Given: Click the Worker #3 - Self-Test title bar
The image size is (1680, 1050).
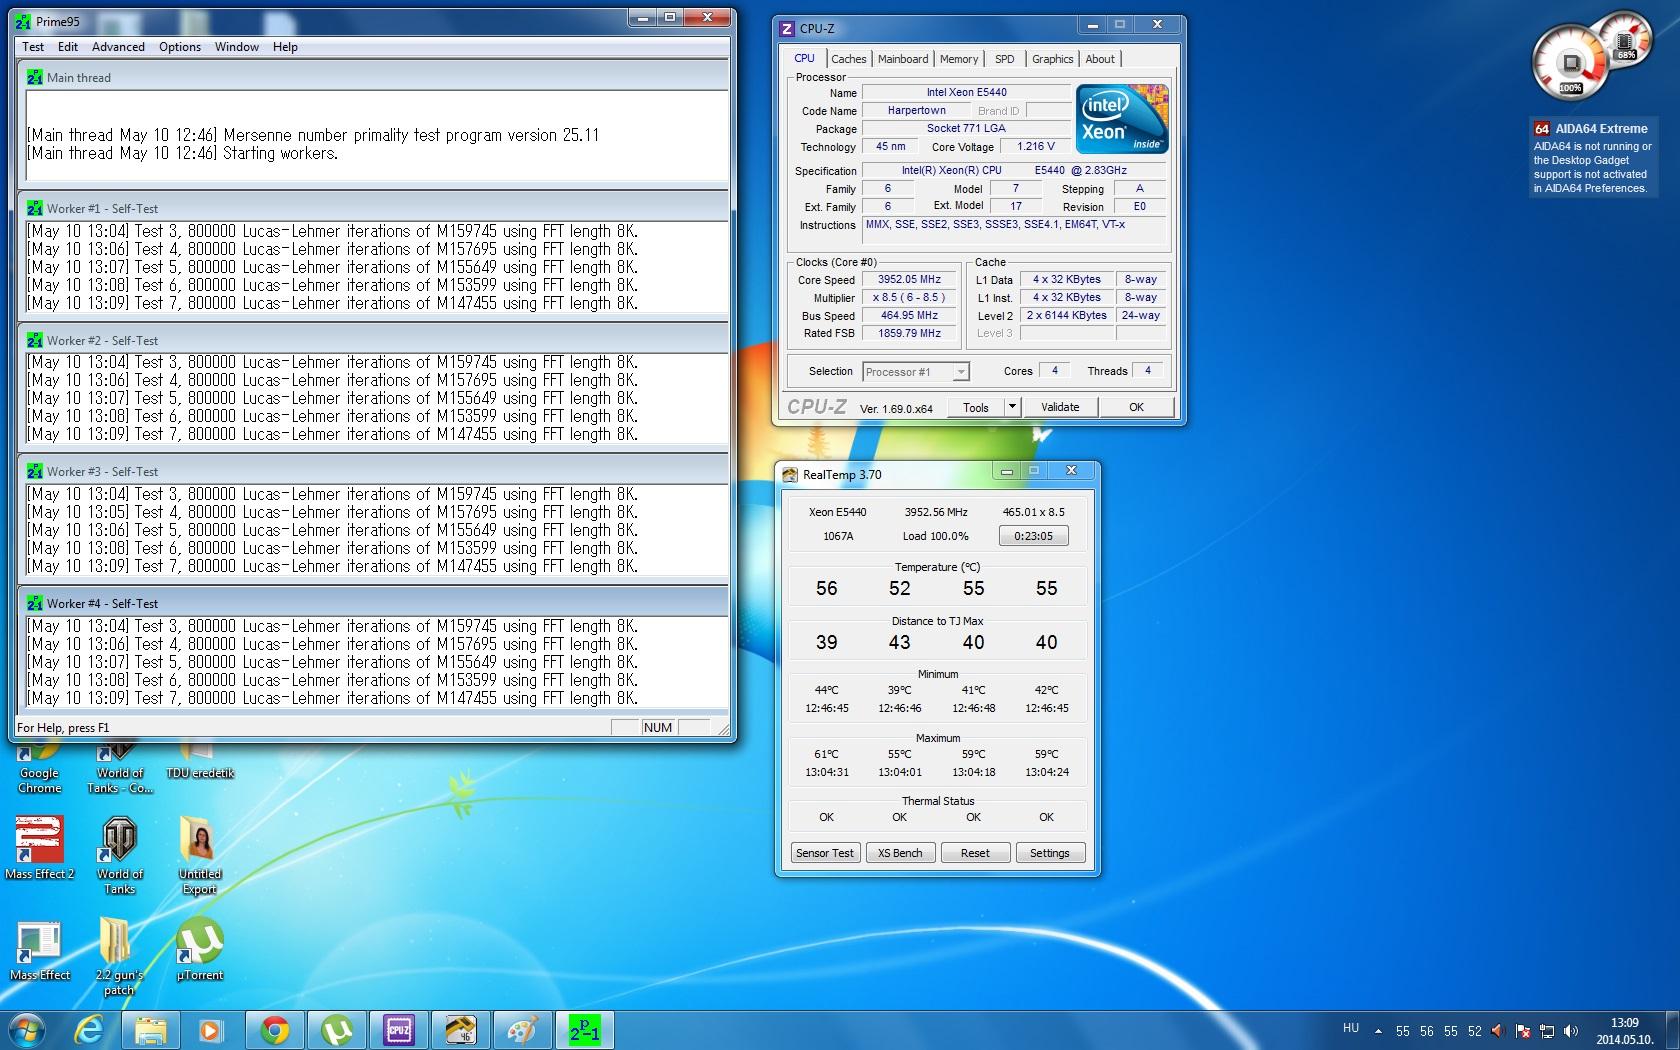Looking at the screenshot, I should click(373, 471).
